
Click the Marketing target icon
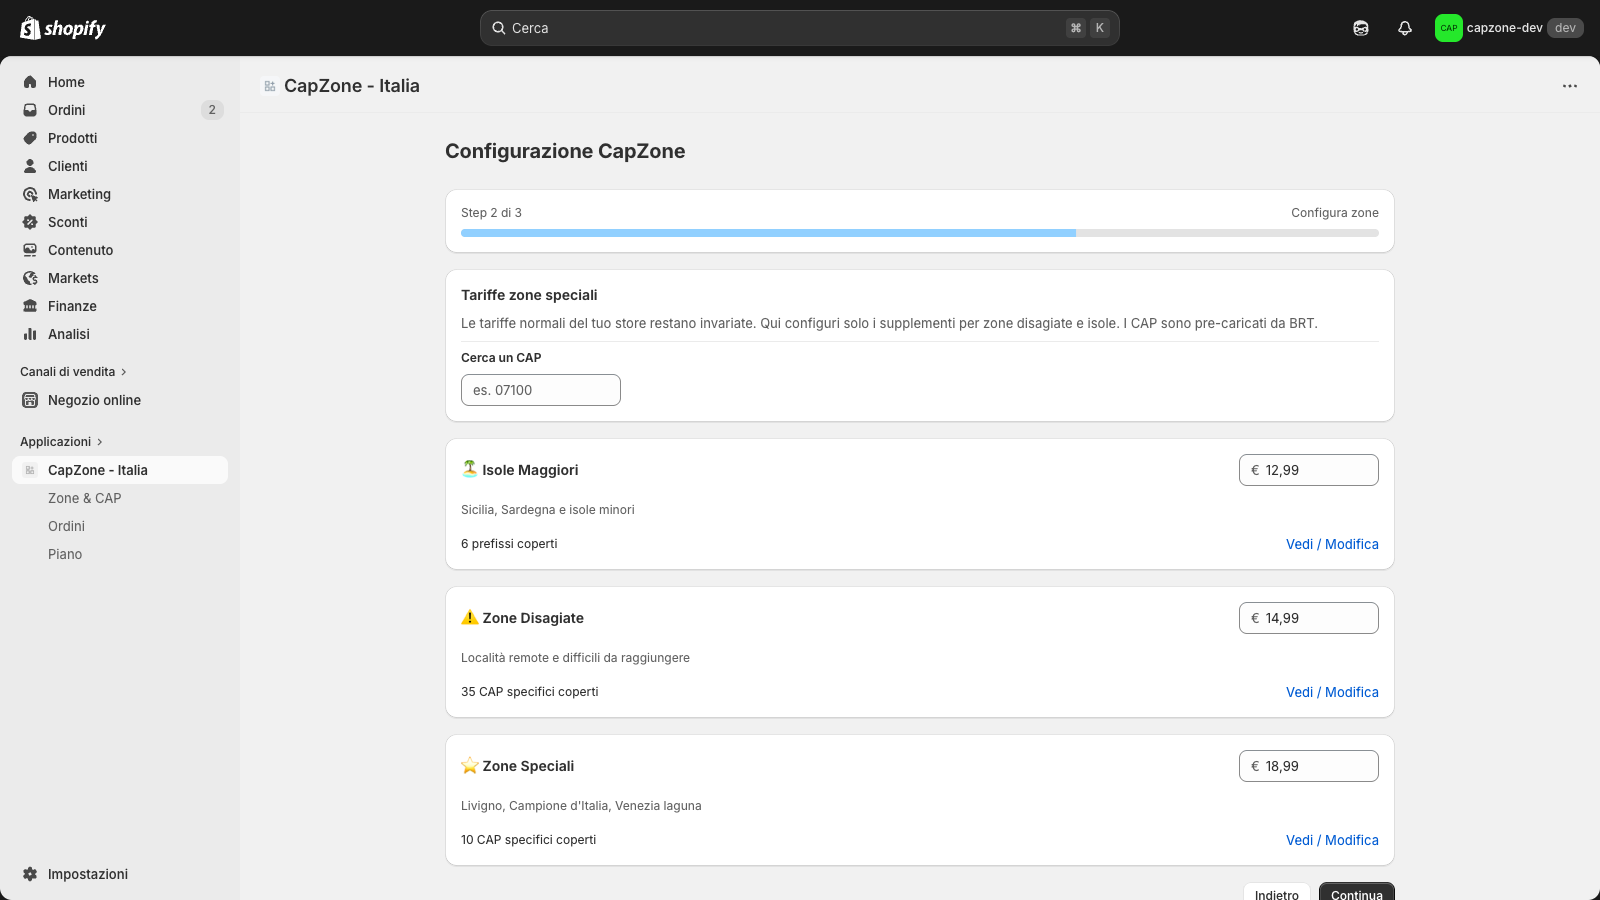coord(30,194)
